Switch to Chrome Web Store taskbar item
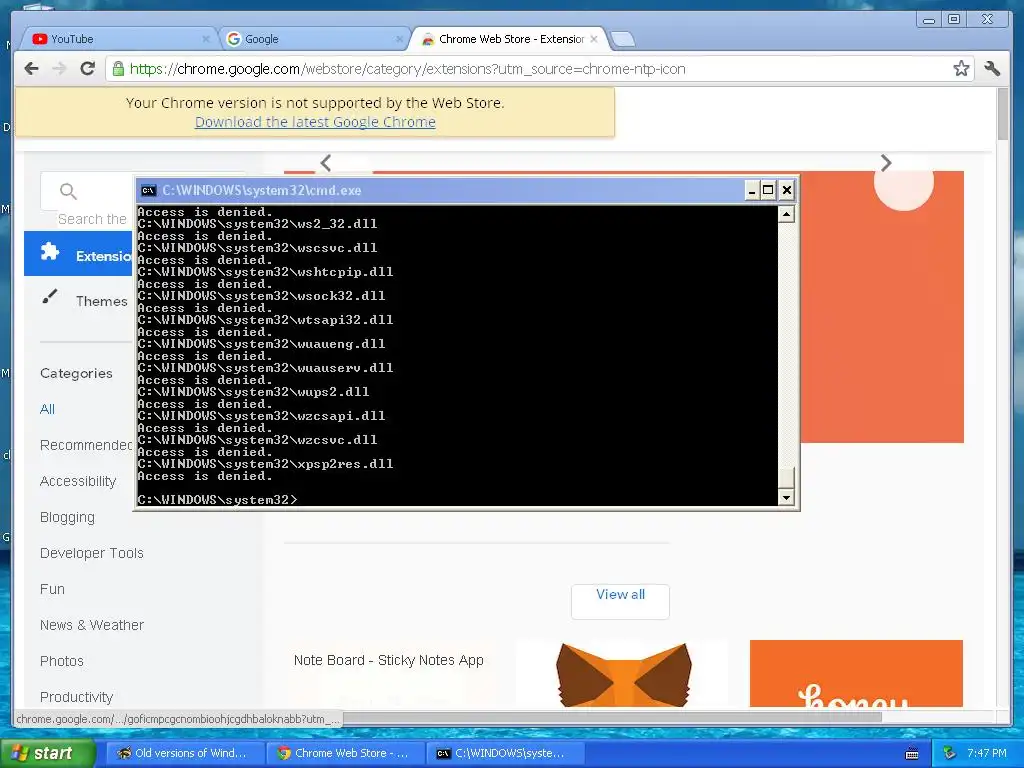This screenshot has width=1024, height=768. click(x=344, y=753)
